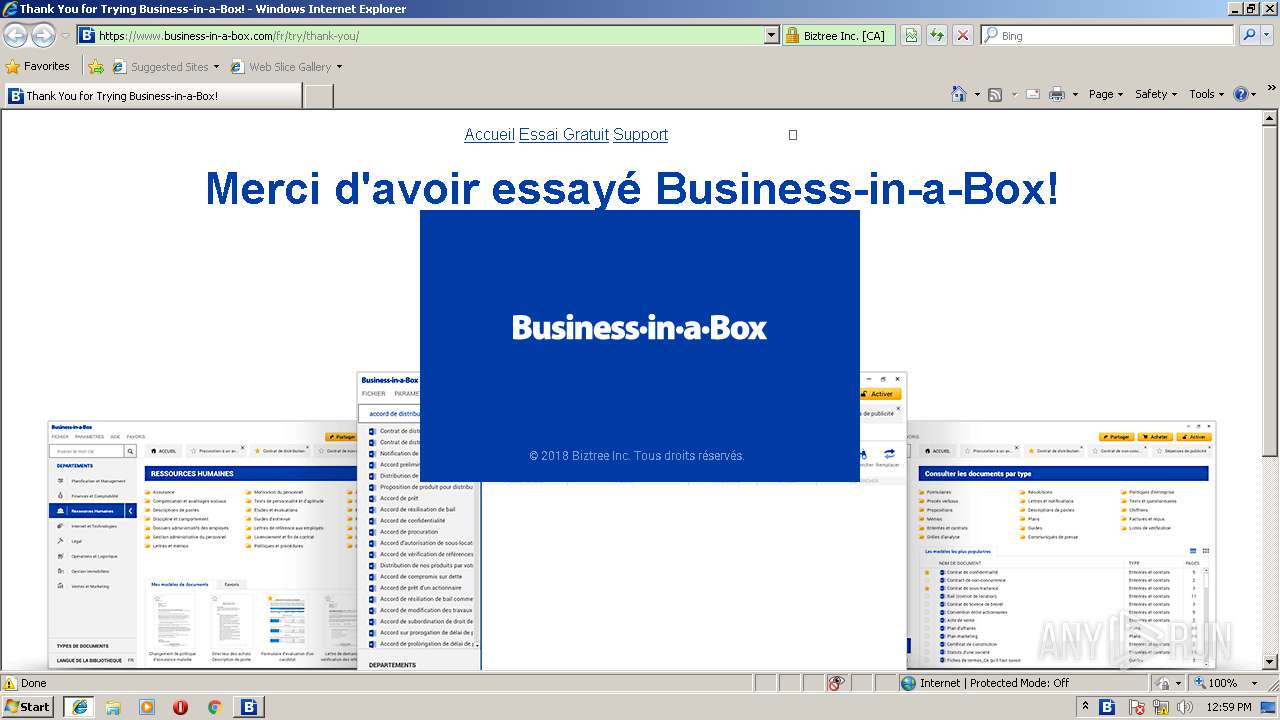Open the Recent Pages dropdown arrow
1280x720 pixels.
click(65, 36)
